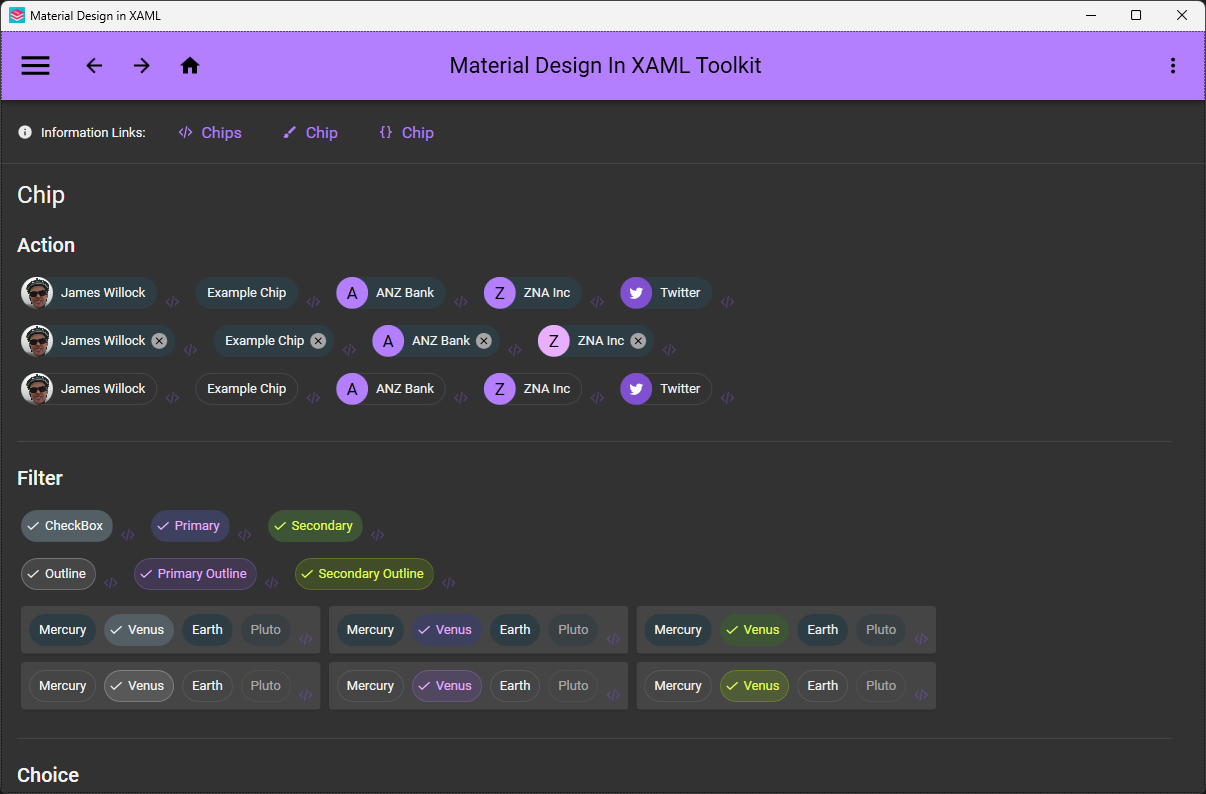View XAML code for first-row ZNA Inc chip

597,302
